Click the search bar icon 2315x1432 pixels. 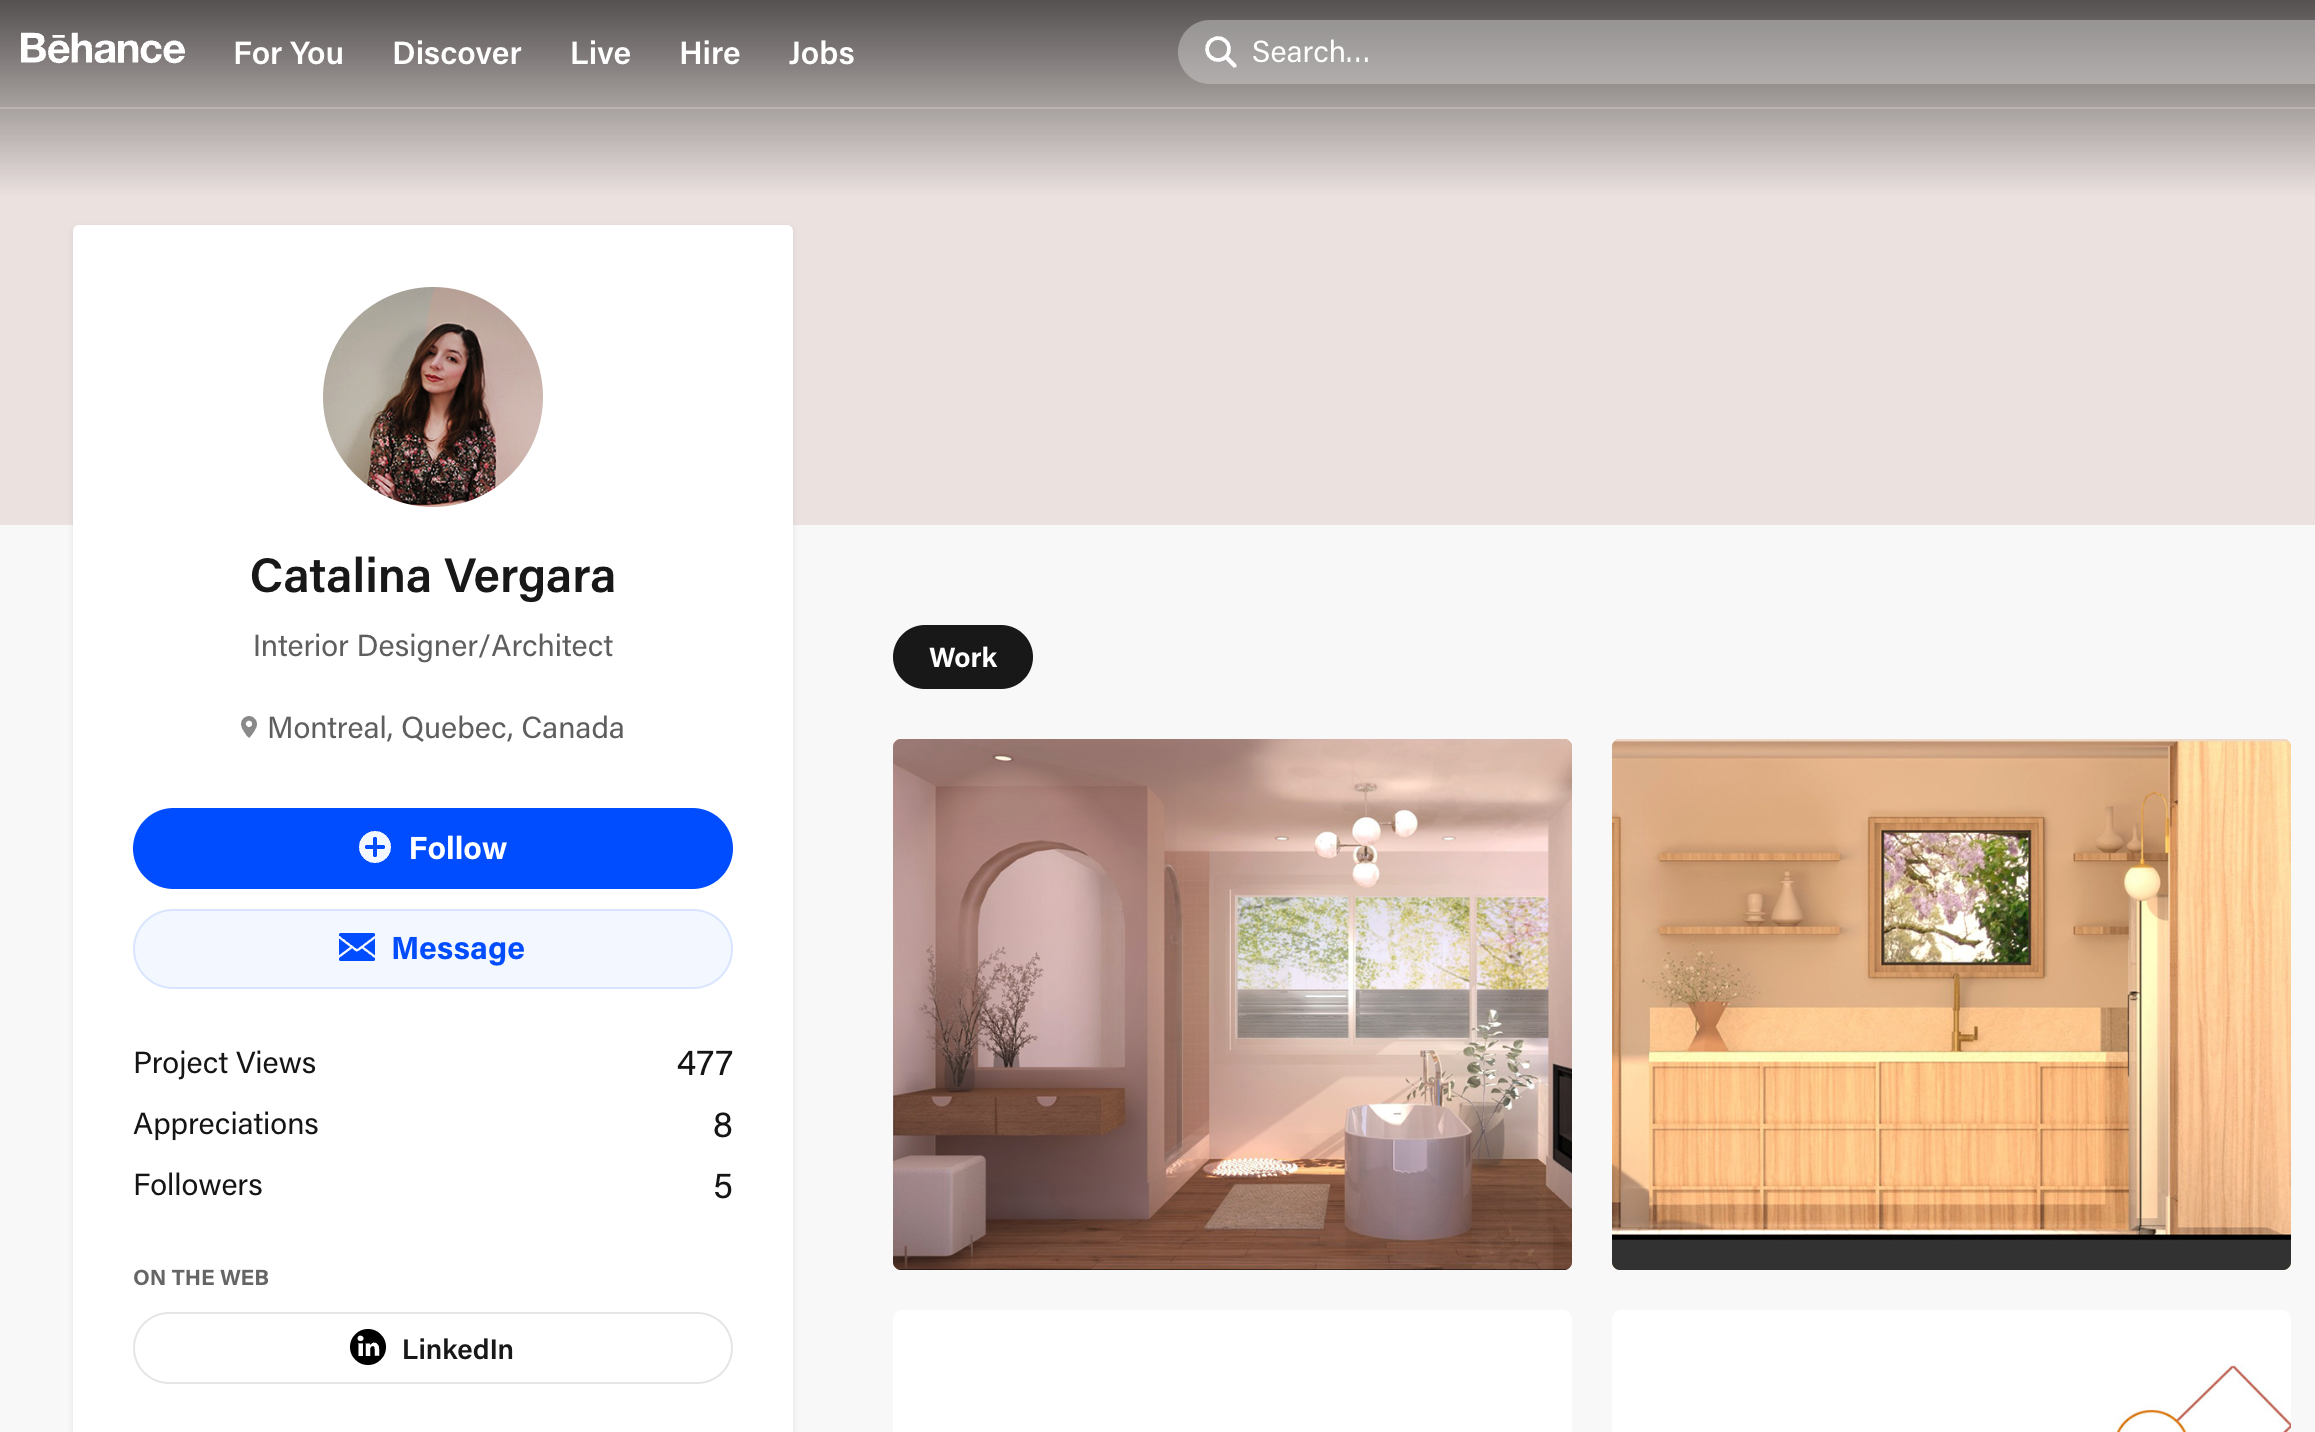[1220, 51]
